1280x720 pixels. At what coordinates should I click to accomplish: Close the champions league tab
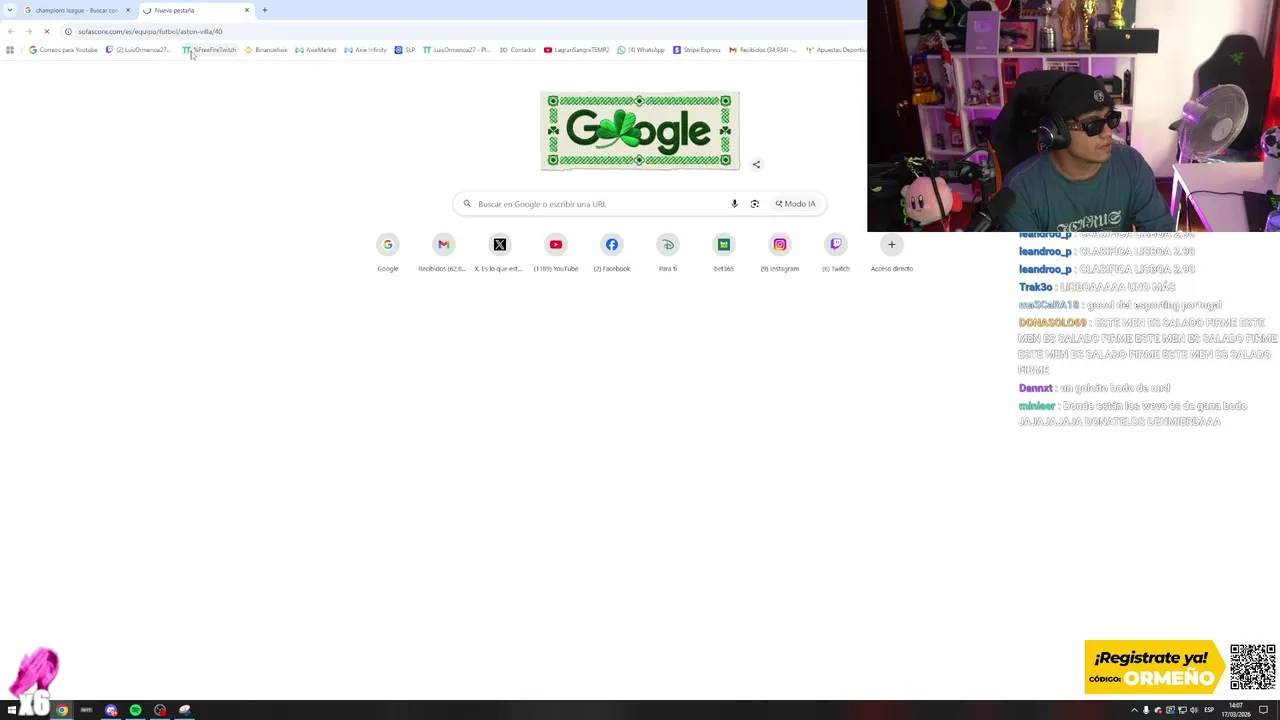tap(128, 10)
